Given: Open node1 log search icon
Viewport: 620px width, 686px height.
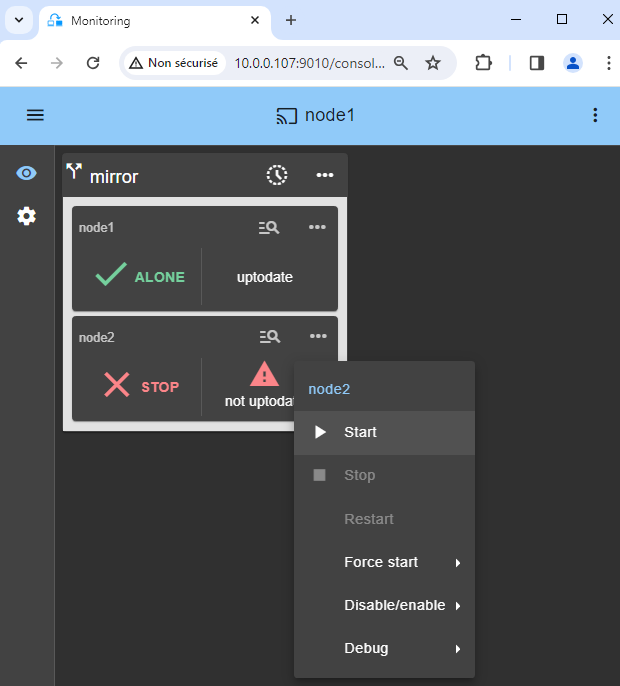Looking at the screenshot, I should tap(269, 227).
